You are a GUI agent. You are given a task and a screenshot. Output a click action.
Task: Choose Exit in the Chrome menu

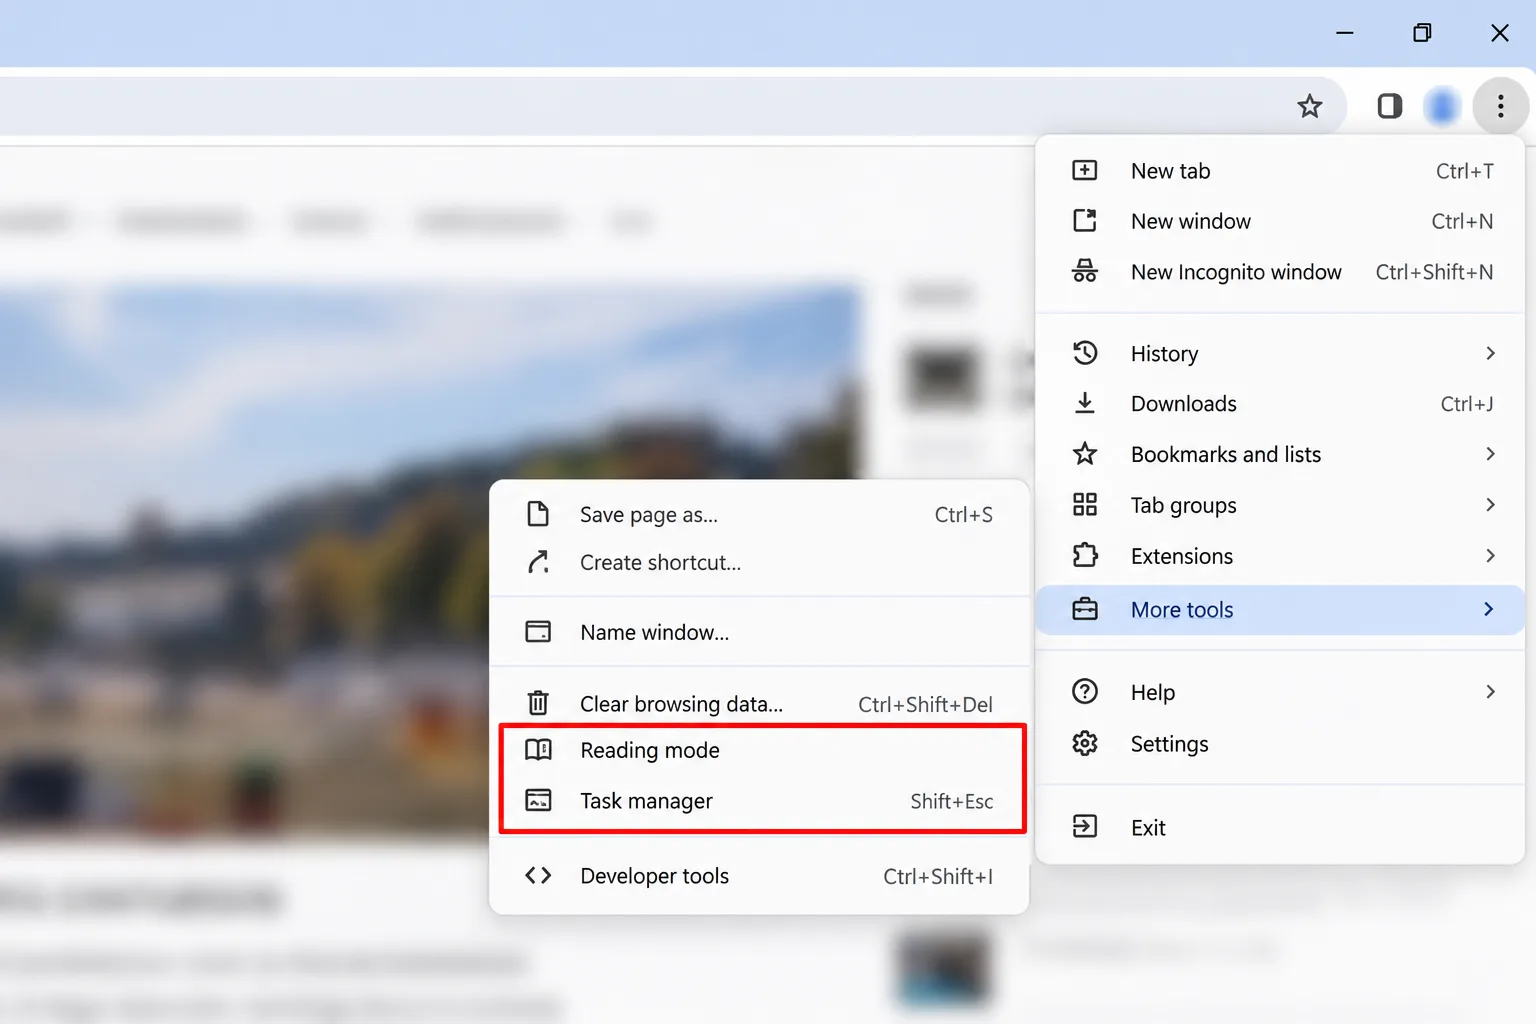click(1280, 827)
